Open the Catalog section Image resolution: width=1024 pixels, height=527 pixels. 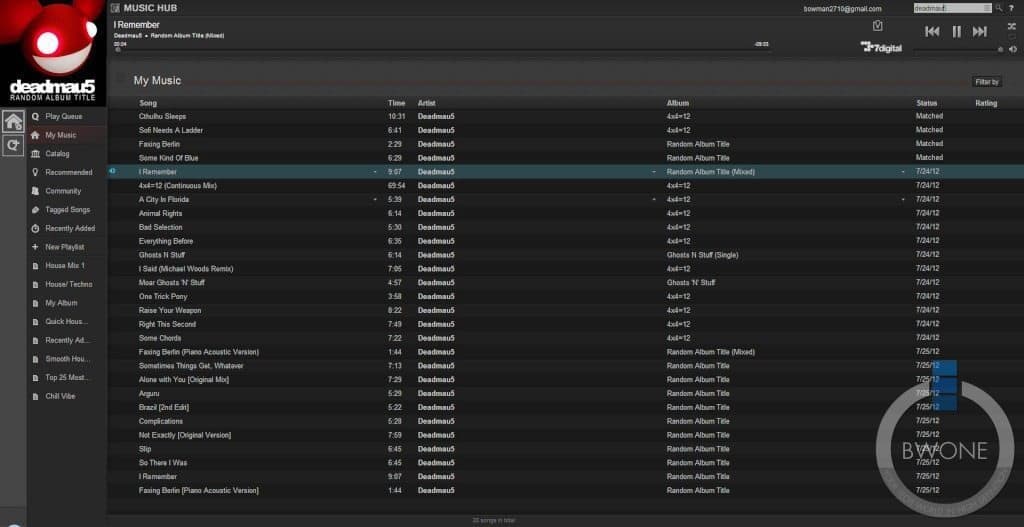click(x=57, y=153)
